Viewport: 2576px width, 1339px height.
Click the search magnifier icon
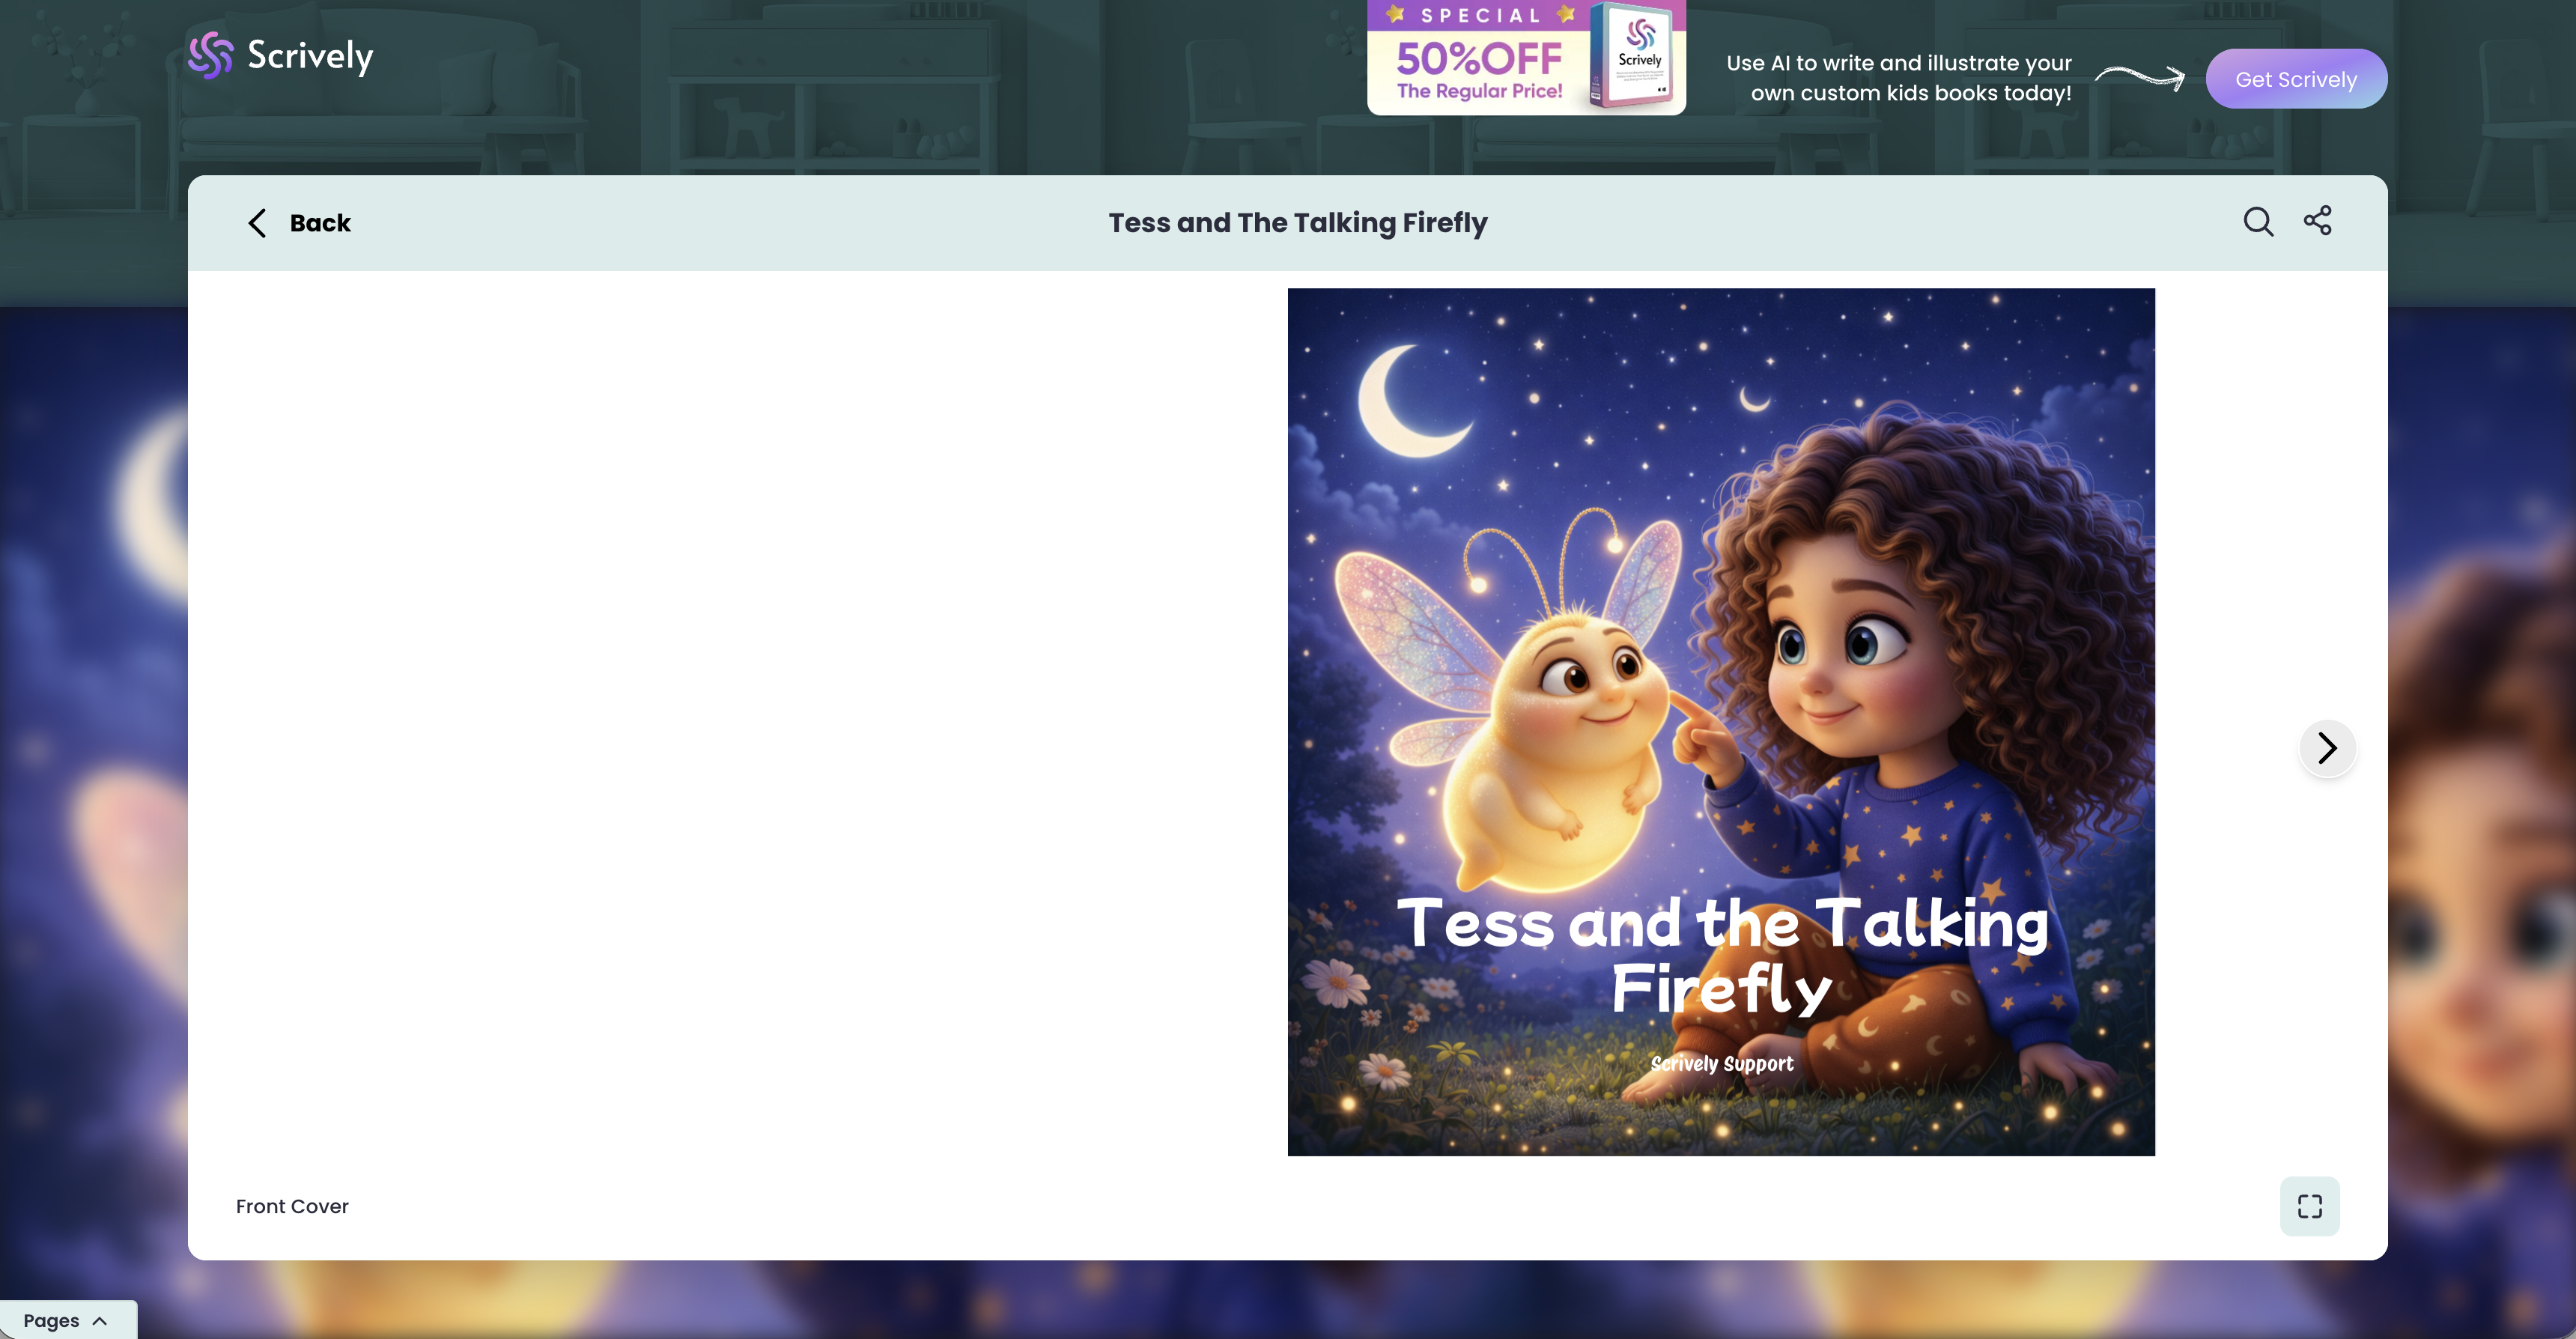click(2258, 221)
